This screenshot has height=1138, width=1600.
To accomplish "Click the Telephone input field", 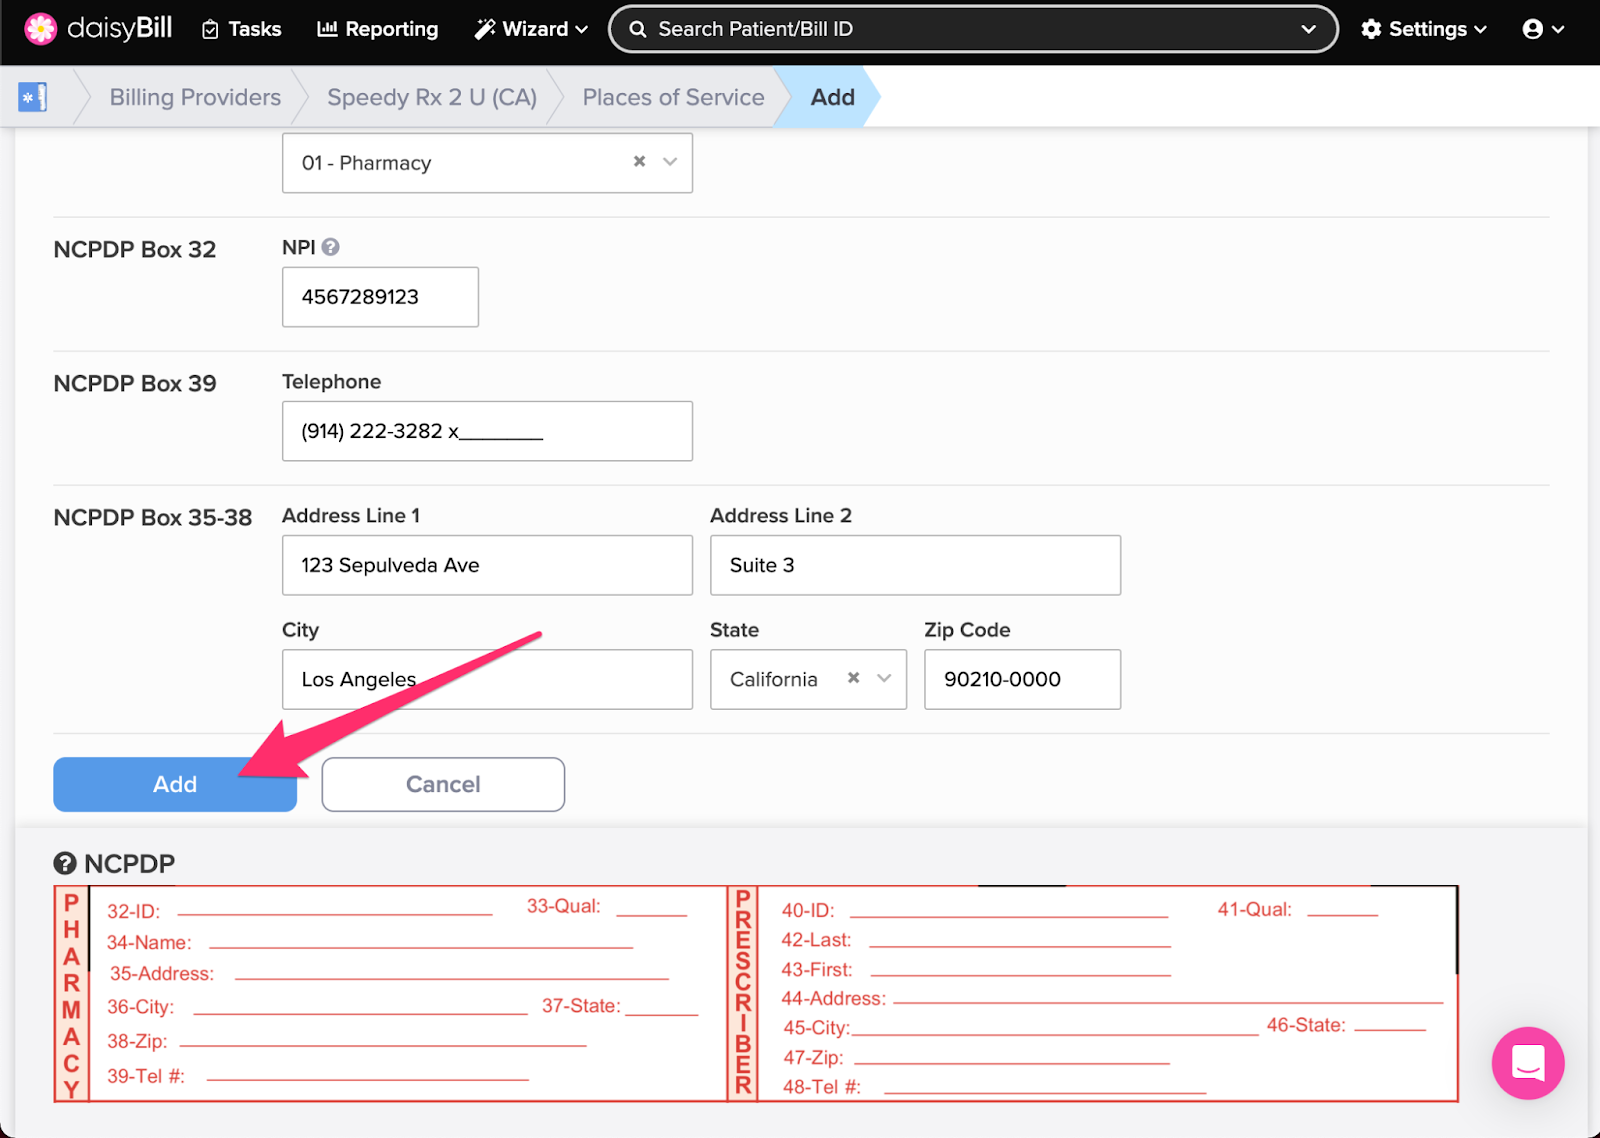I will coord(487,431).
